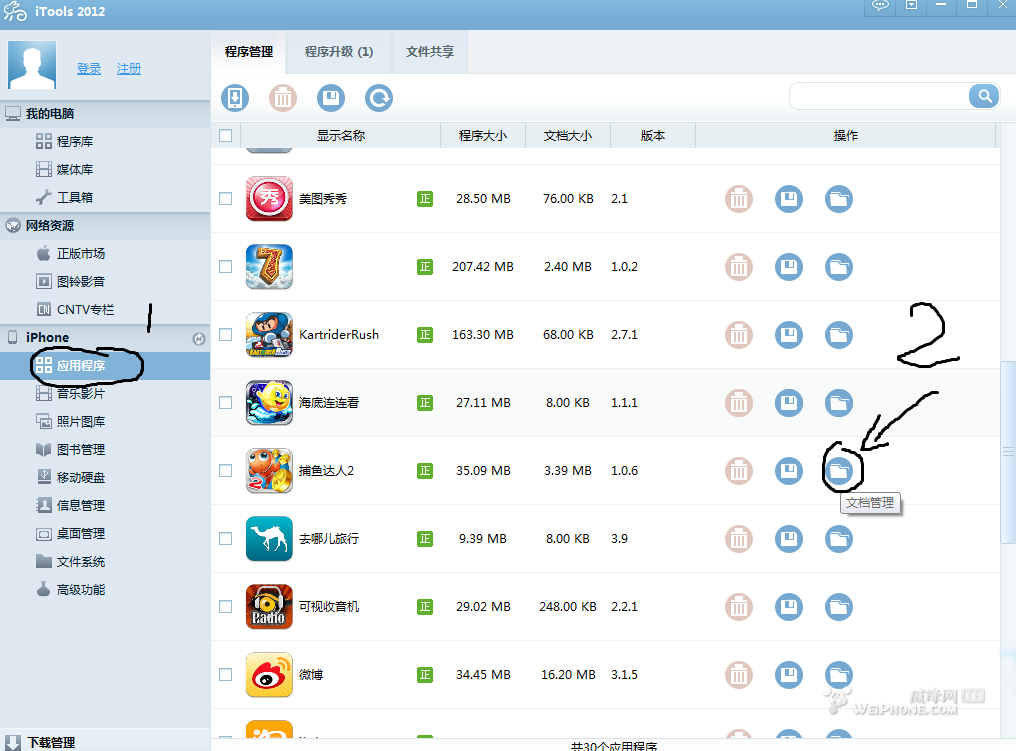The width and height of the screenshot is (1016, 751).
Task: Open document folder for 美图秀秀
Action: click(x=838, y=199)
